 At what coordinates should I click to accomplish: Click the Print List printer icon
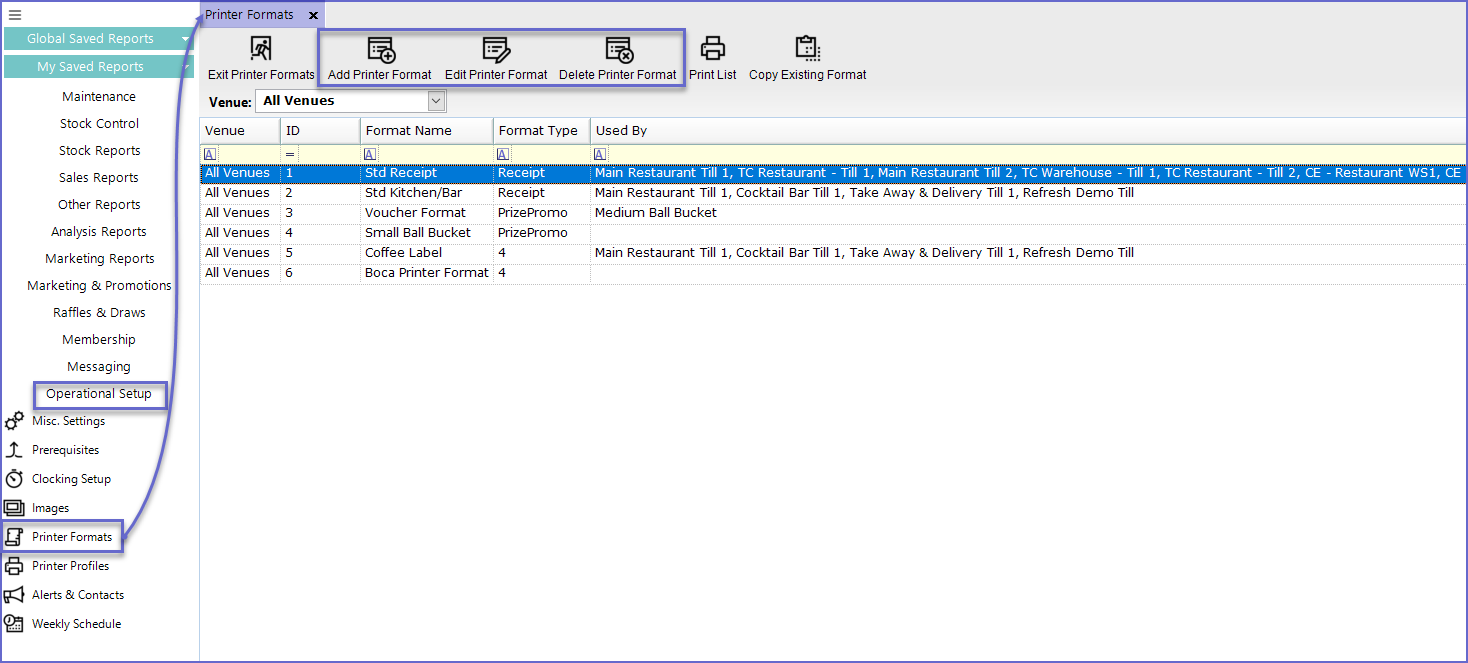[x=712, y=49]
